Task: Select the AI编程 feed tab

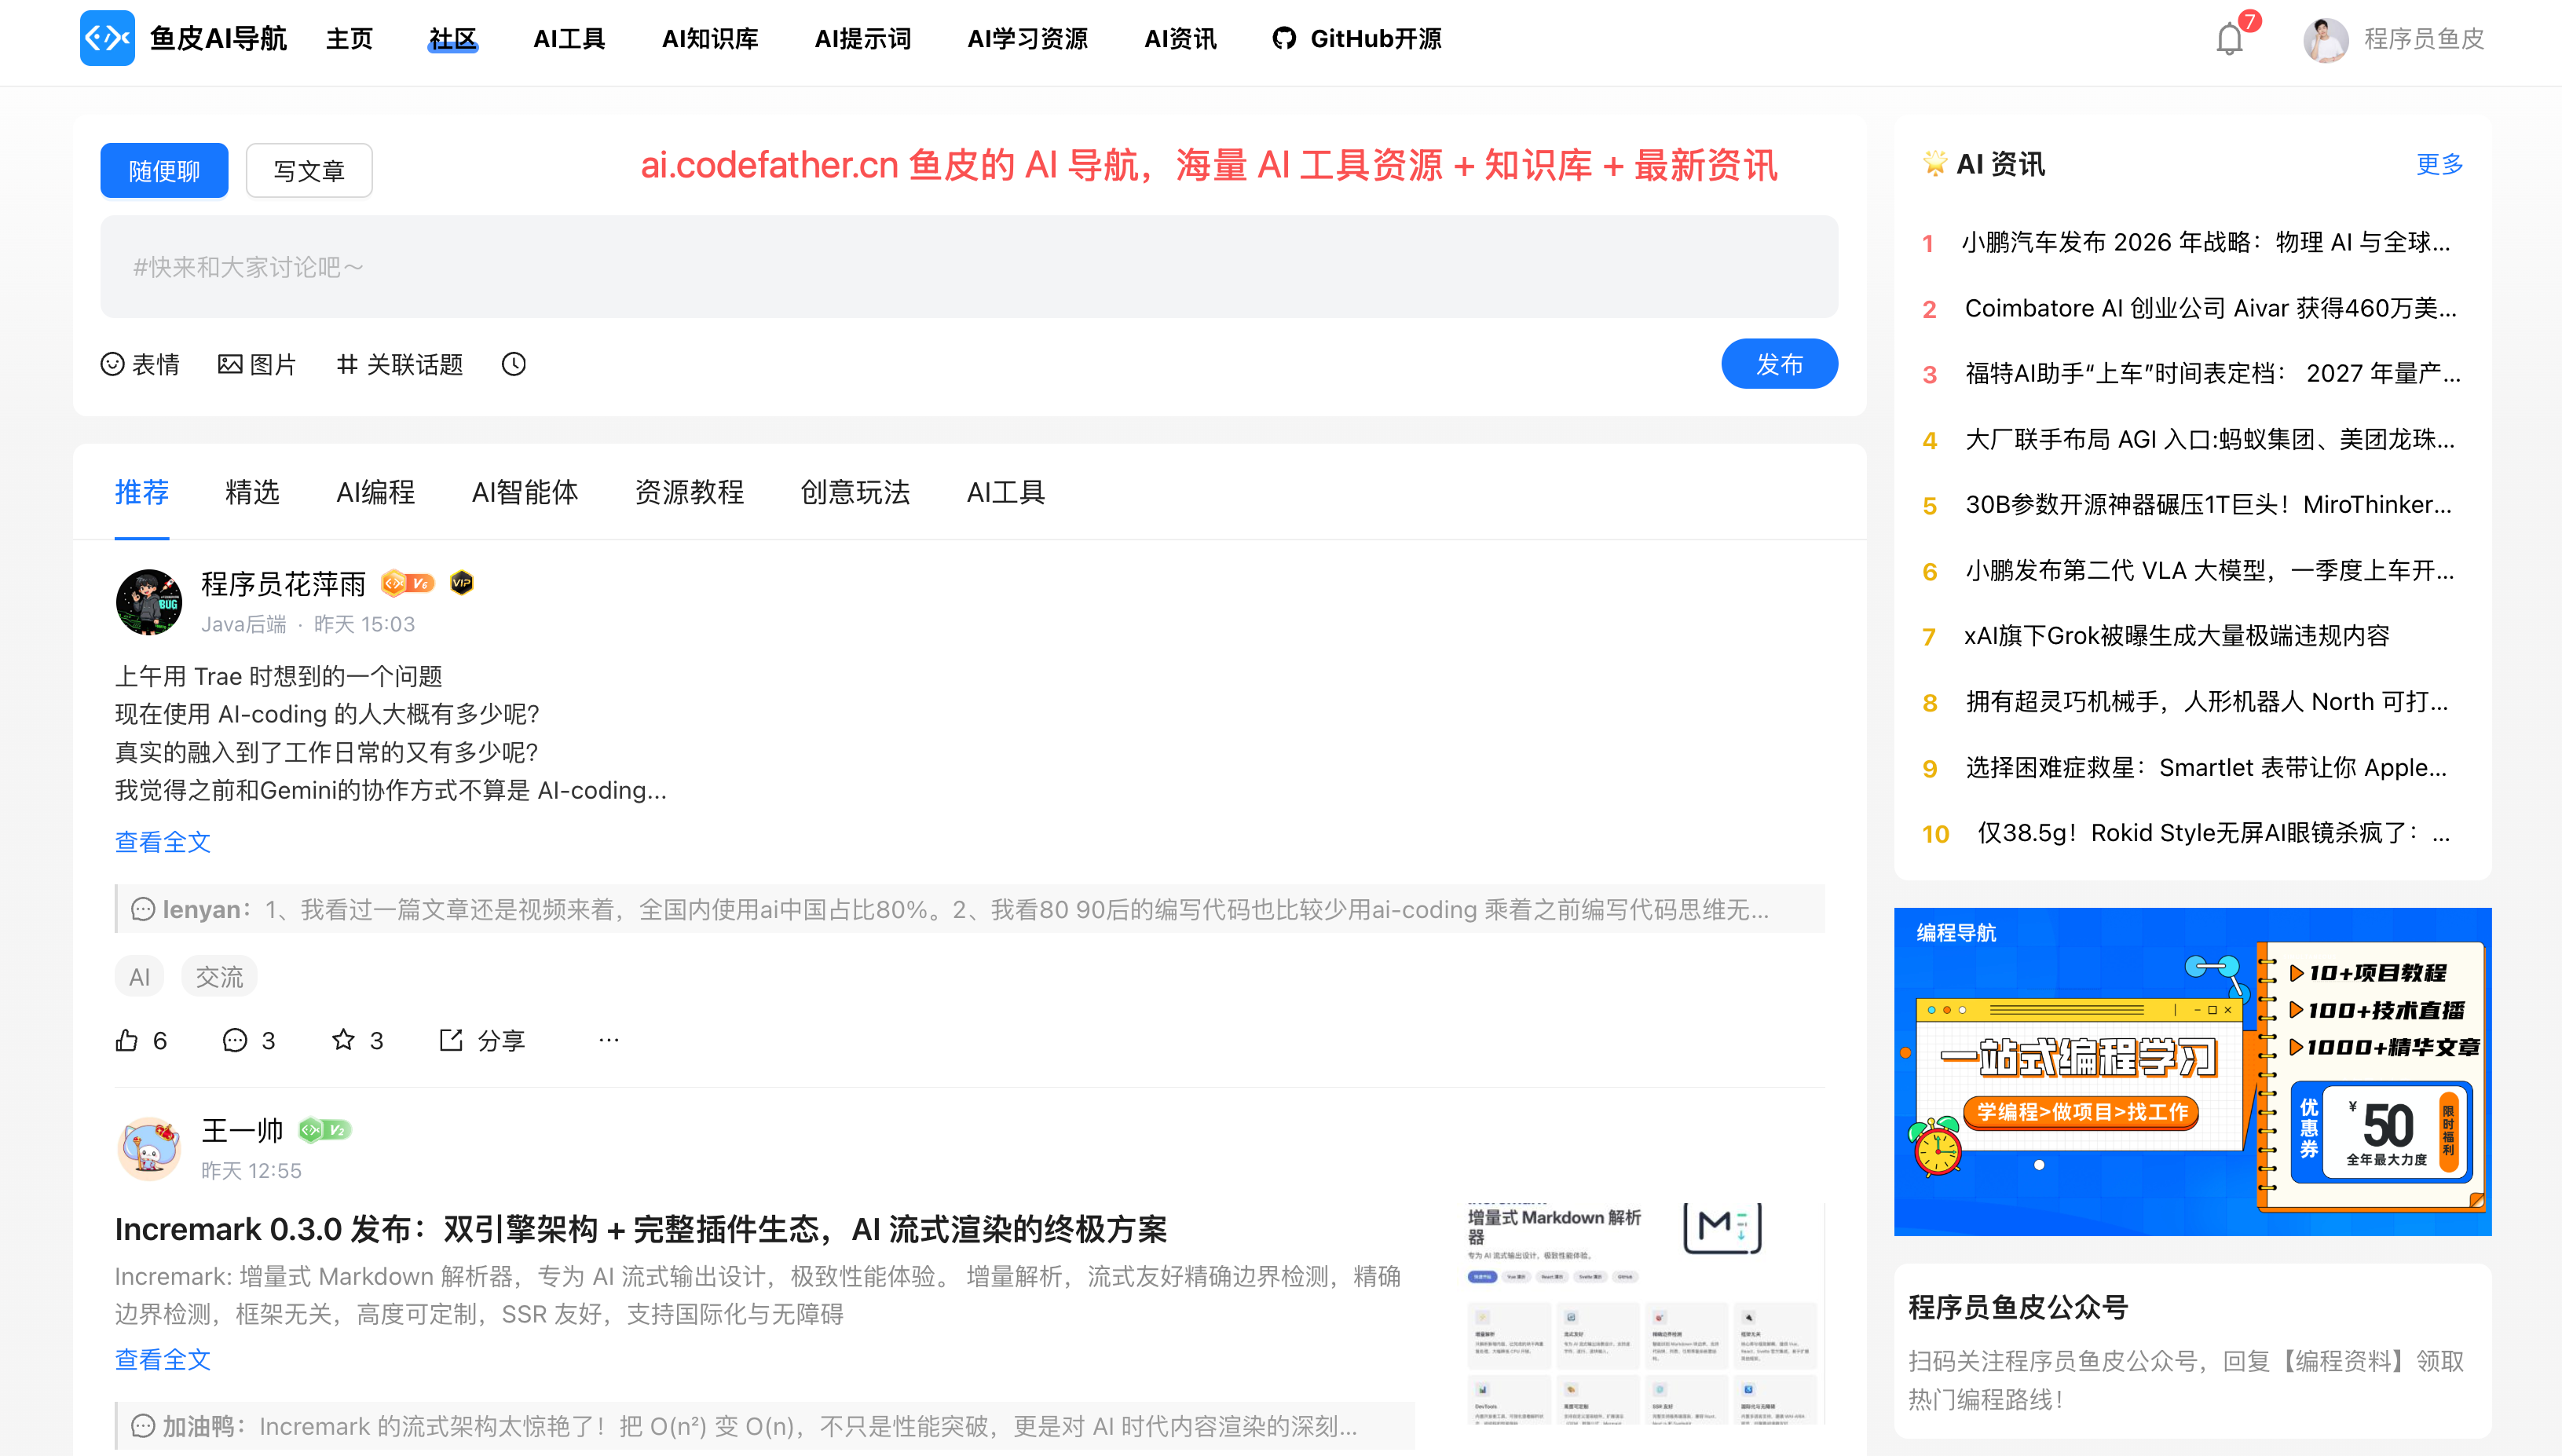Action: point(375,492)
